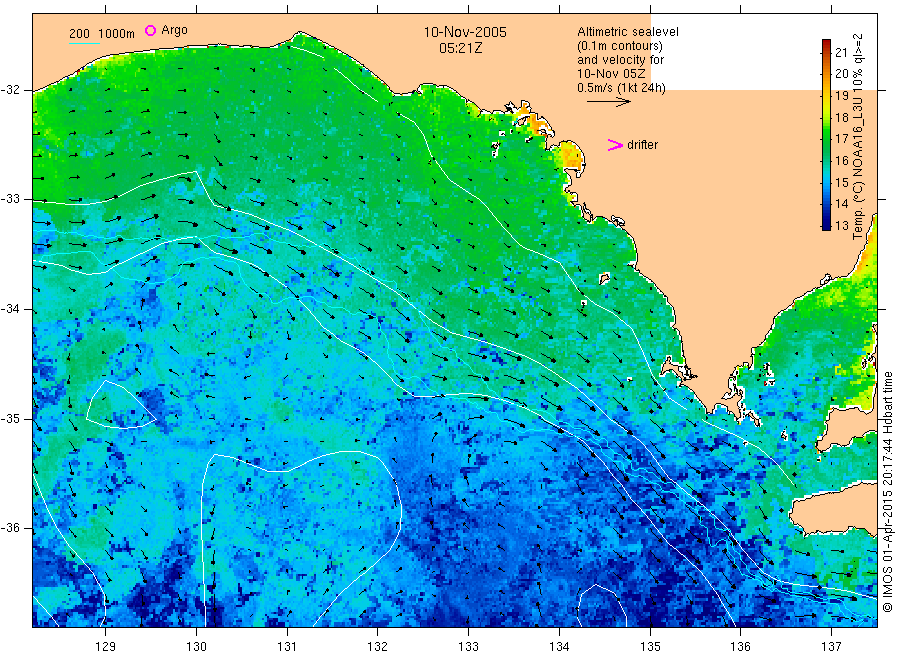The width and height of the screenshot is (900, 660).
Task: Click the latitude label -34
Action: point(10,309)
